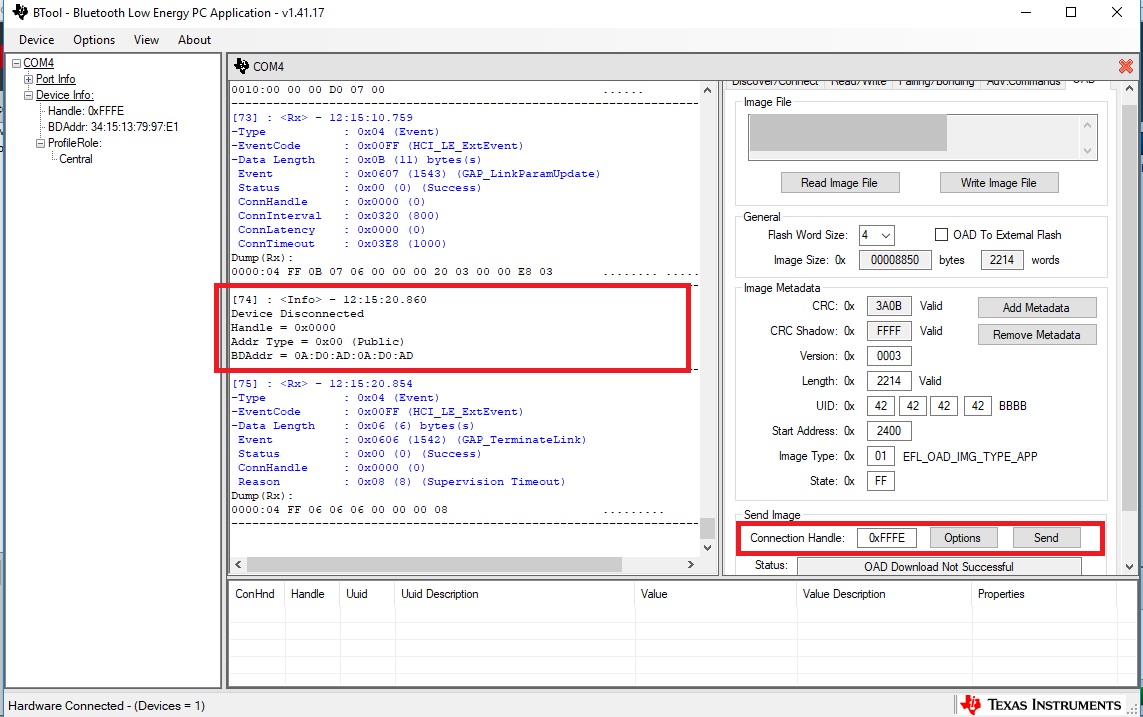Click the image size words field
The image size is (1143, 717).
point(1002,260)
